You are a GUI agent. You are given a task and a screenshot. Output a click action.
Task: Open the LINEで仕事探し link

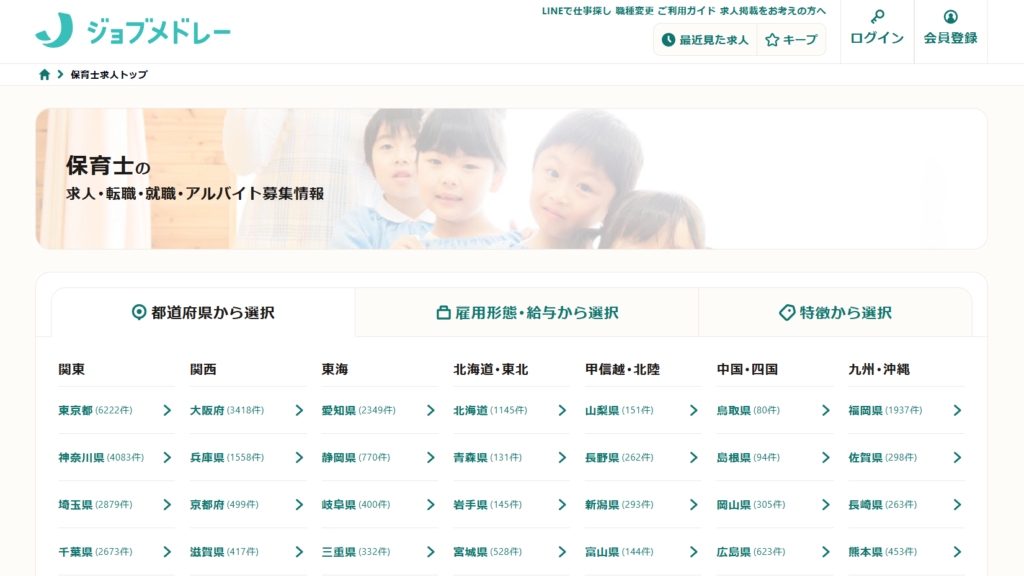click(x=575, y=11)
